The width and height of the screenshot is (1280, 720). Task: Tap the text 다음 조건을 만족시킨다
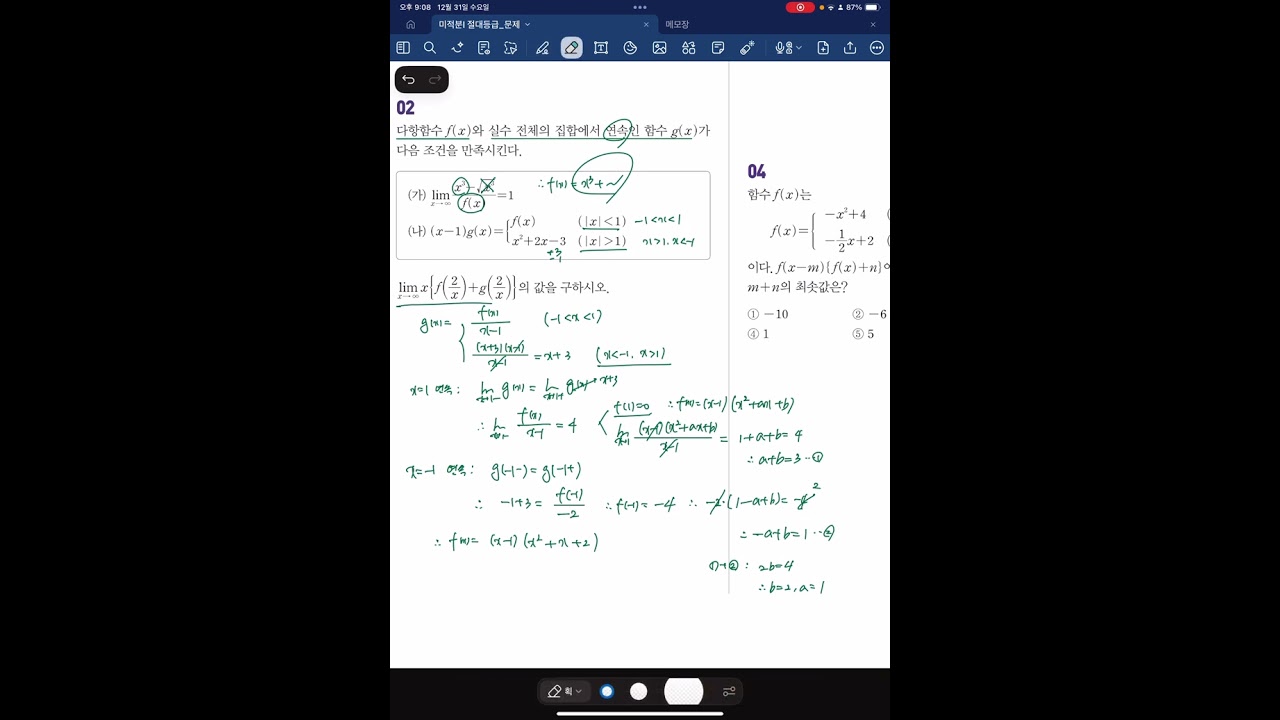pyautogui.click(x=459, y=150)
